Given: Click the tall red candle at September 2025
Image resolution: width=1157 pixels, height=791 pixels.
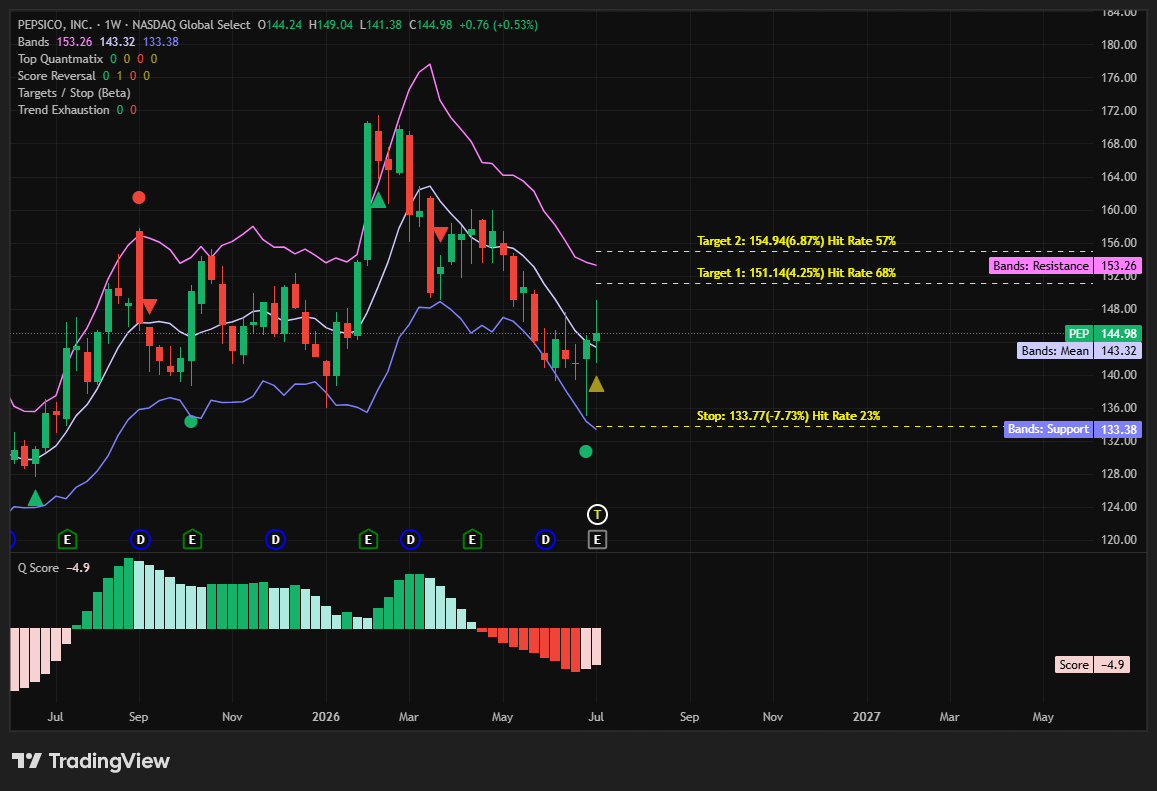Looking at the screenshot, I should click(x=139, y=277).
